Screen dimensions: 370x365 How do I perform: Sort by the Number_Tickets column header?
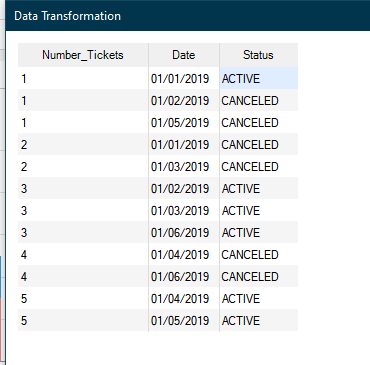[83, 55]
